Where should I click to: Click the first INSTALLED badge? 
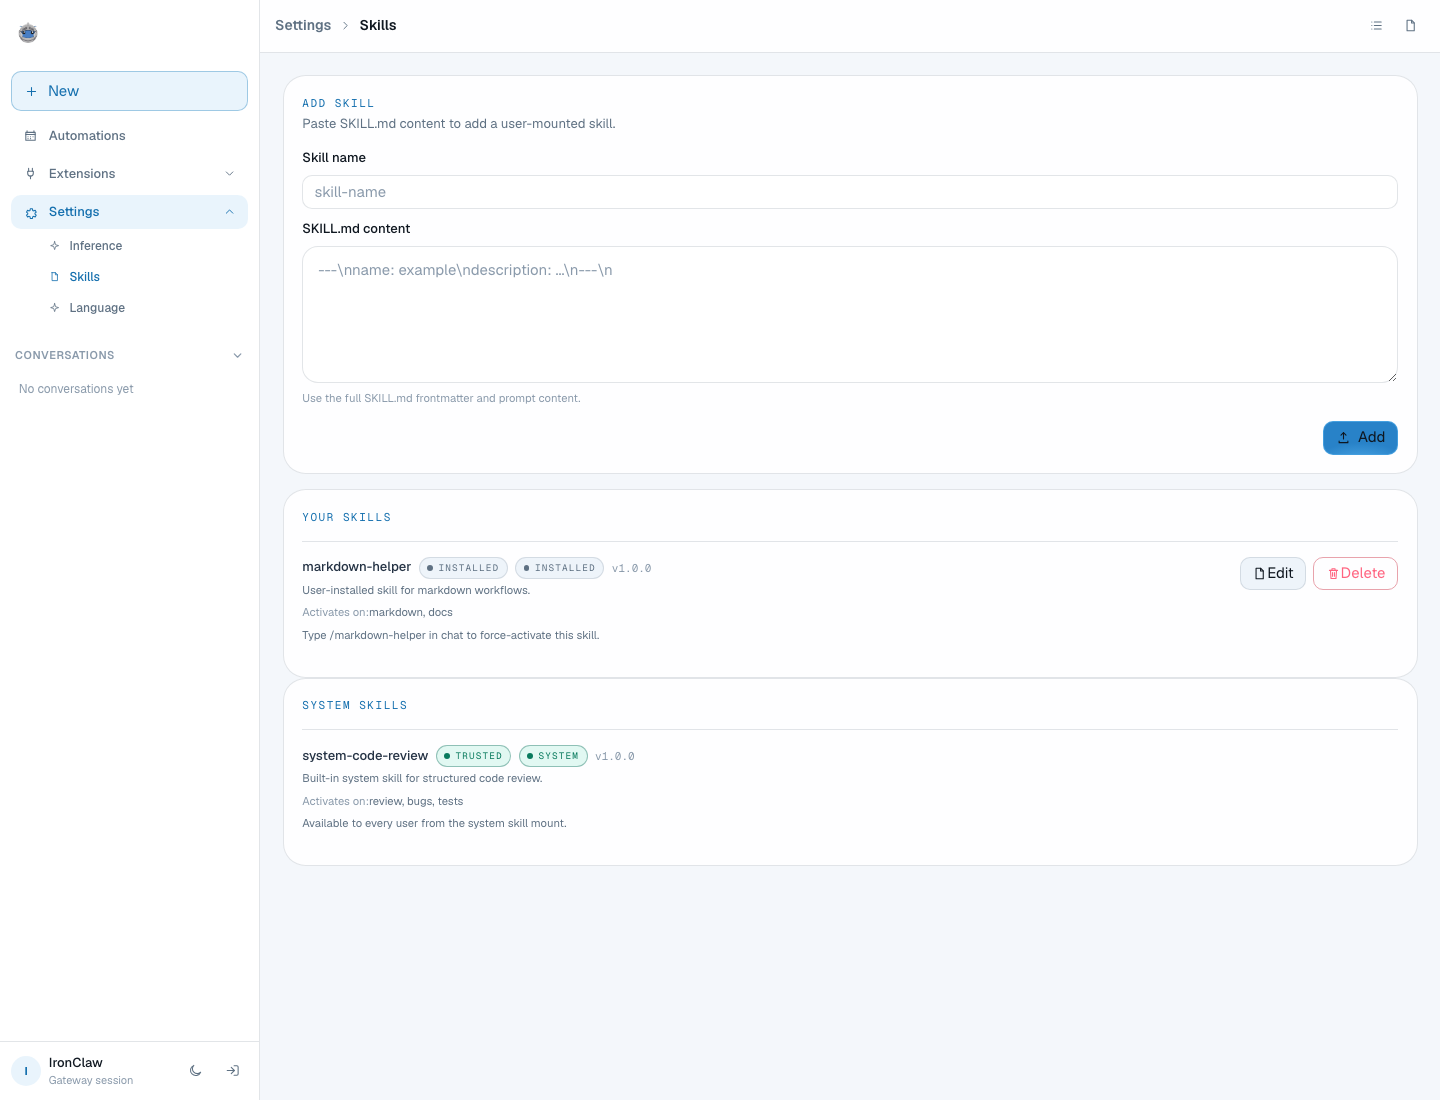coord(463,568)
